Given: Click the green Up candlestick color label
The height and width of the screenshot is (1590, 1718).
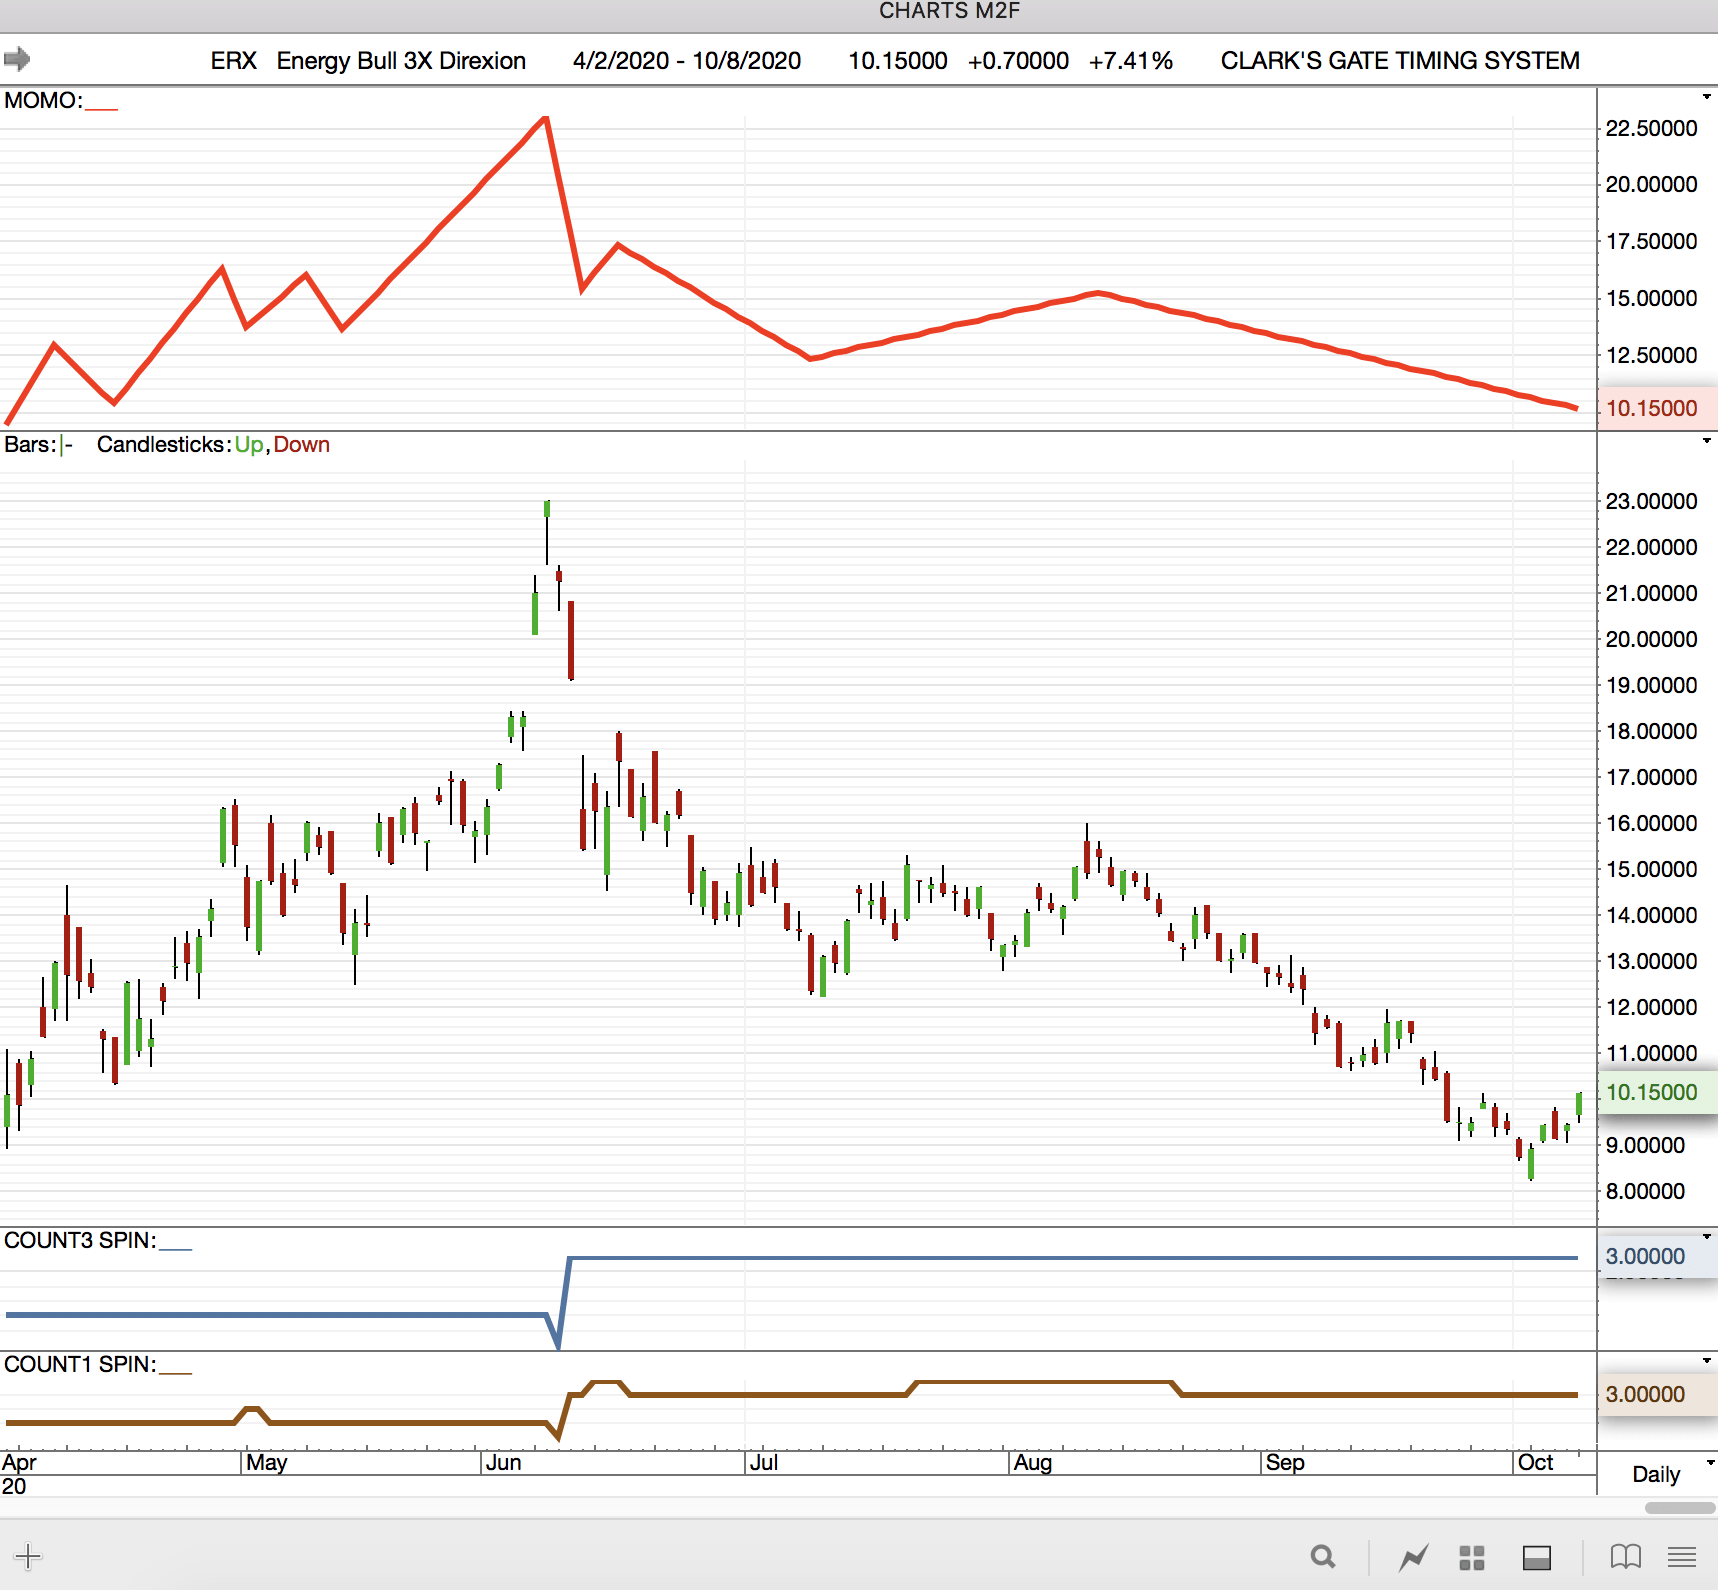Looking at the screenshot, I should click(x=249, y=445).
